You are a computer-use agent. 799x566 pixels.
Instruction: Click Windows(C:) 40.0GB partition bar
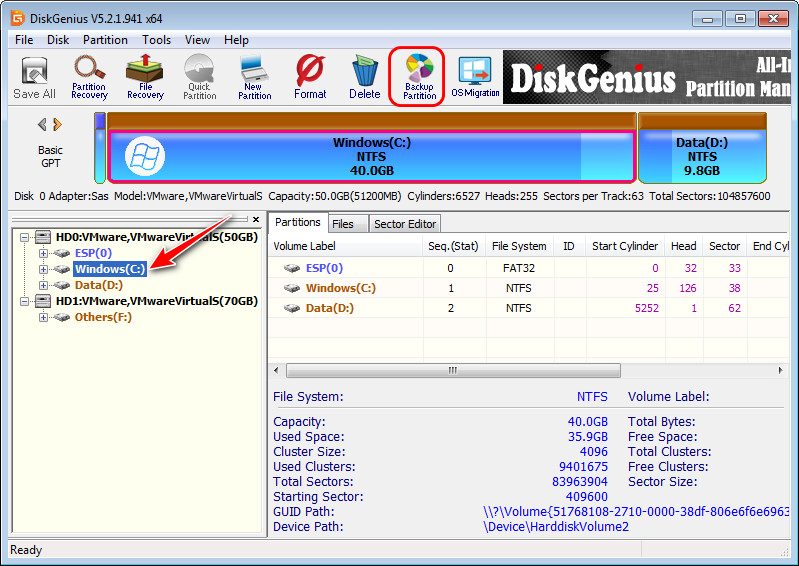click(371, 156)
